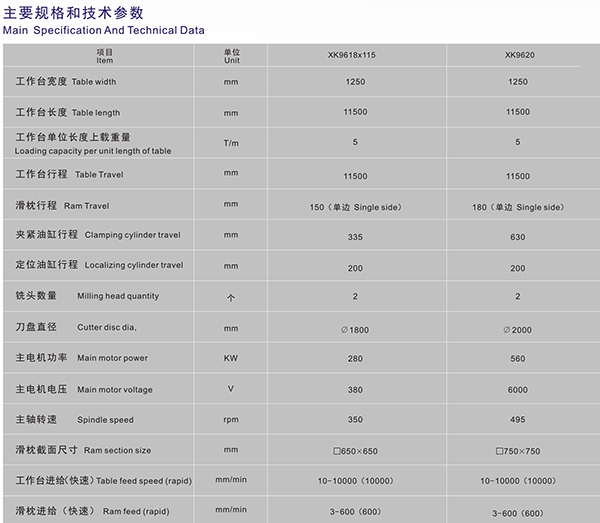The image size is (600, 523).
Task: Click the main motor voltage value 6000
Action: click(518, 390)
